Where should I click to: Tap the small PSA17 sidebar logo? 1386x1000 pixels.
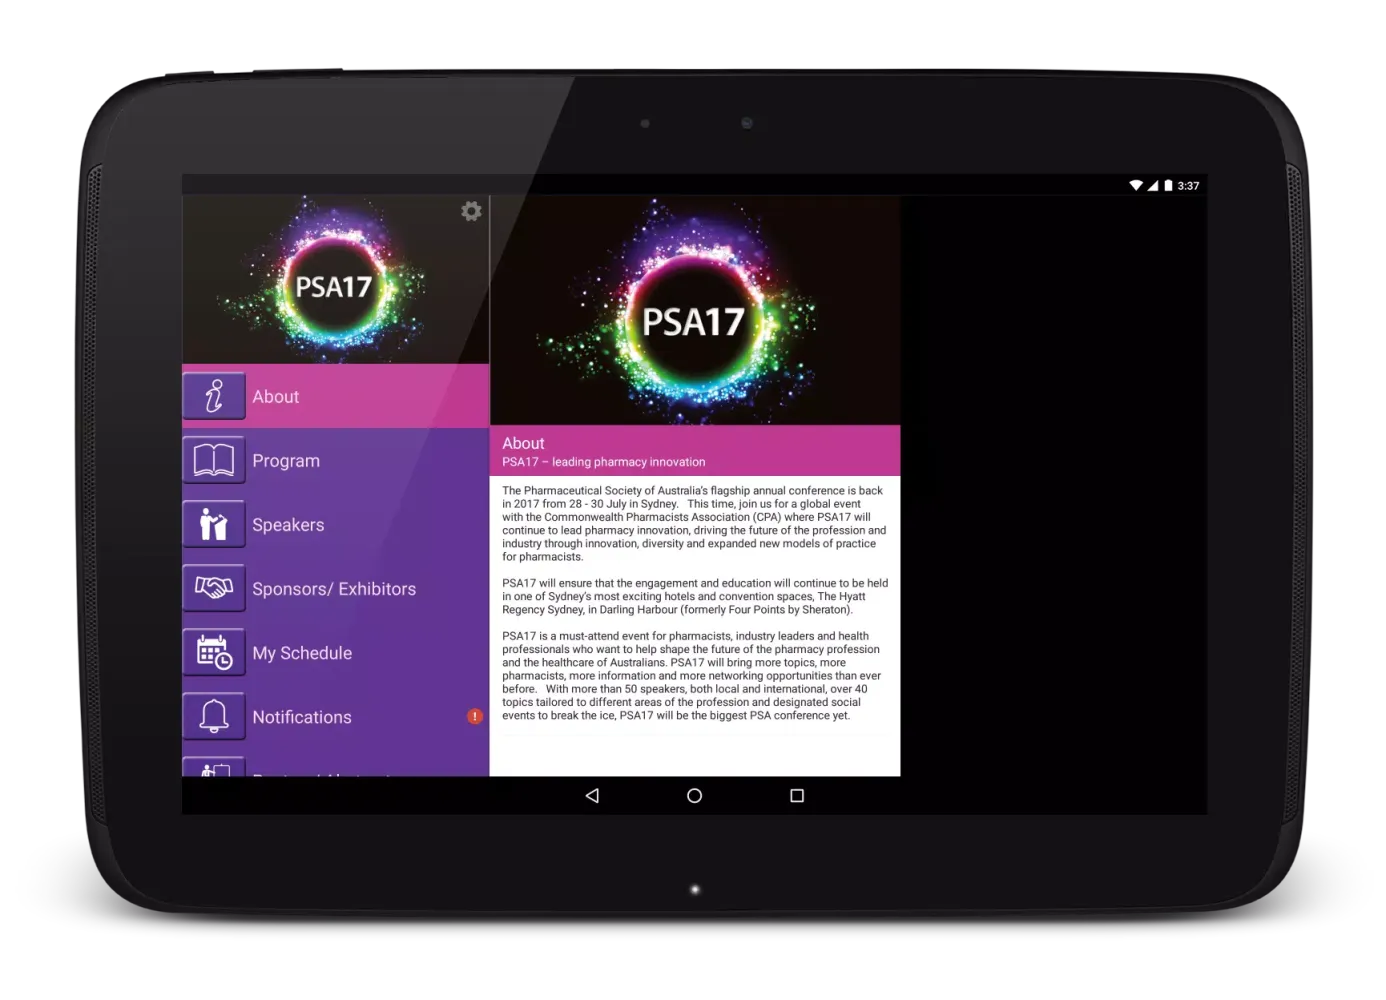click(x=334, y=283)
